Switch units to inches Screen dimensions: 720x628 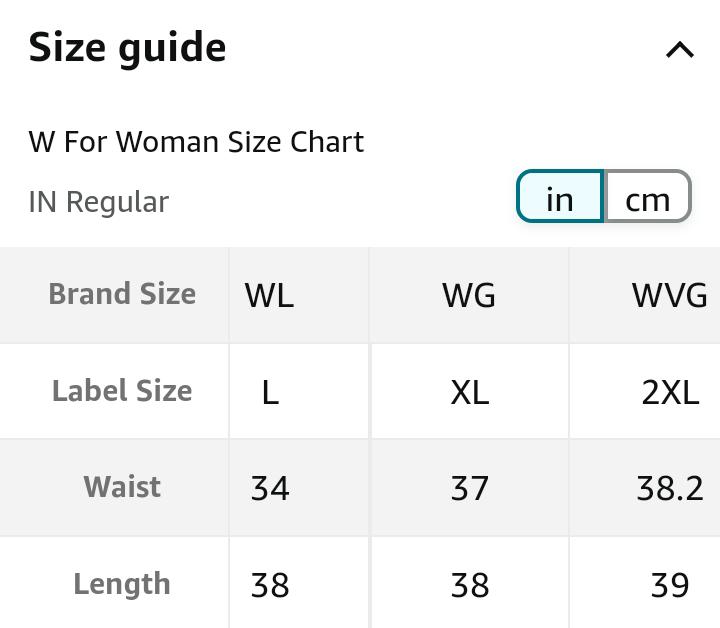560,197
